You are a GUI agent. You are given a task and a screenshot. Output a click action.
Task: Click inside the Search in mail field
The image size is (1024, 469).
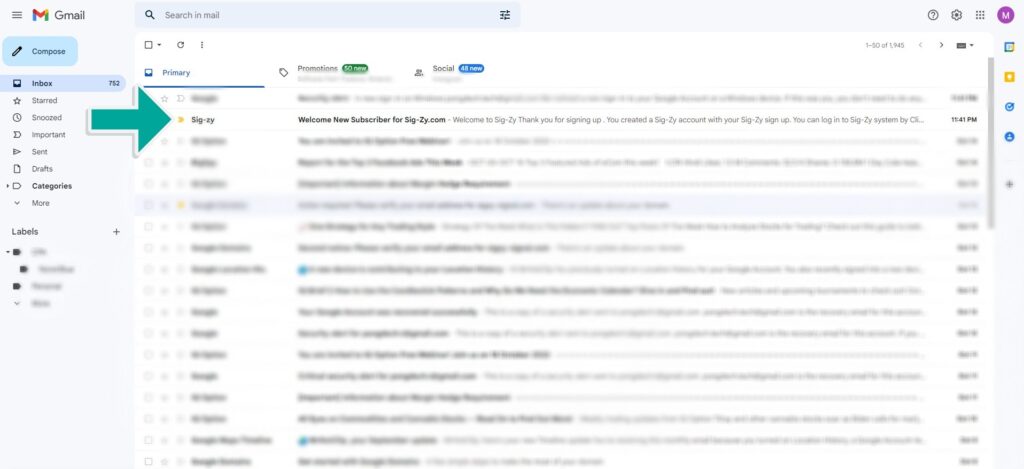320,15
